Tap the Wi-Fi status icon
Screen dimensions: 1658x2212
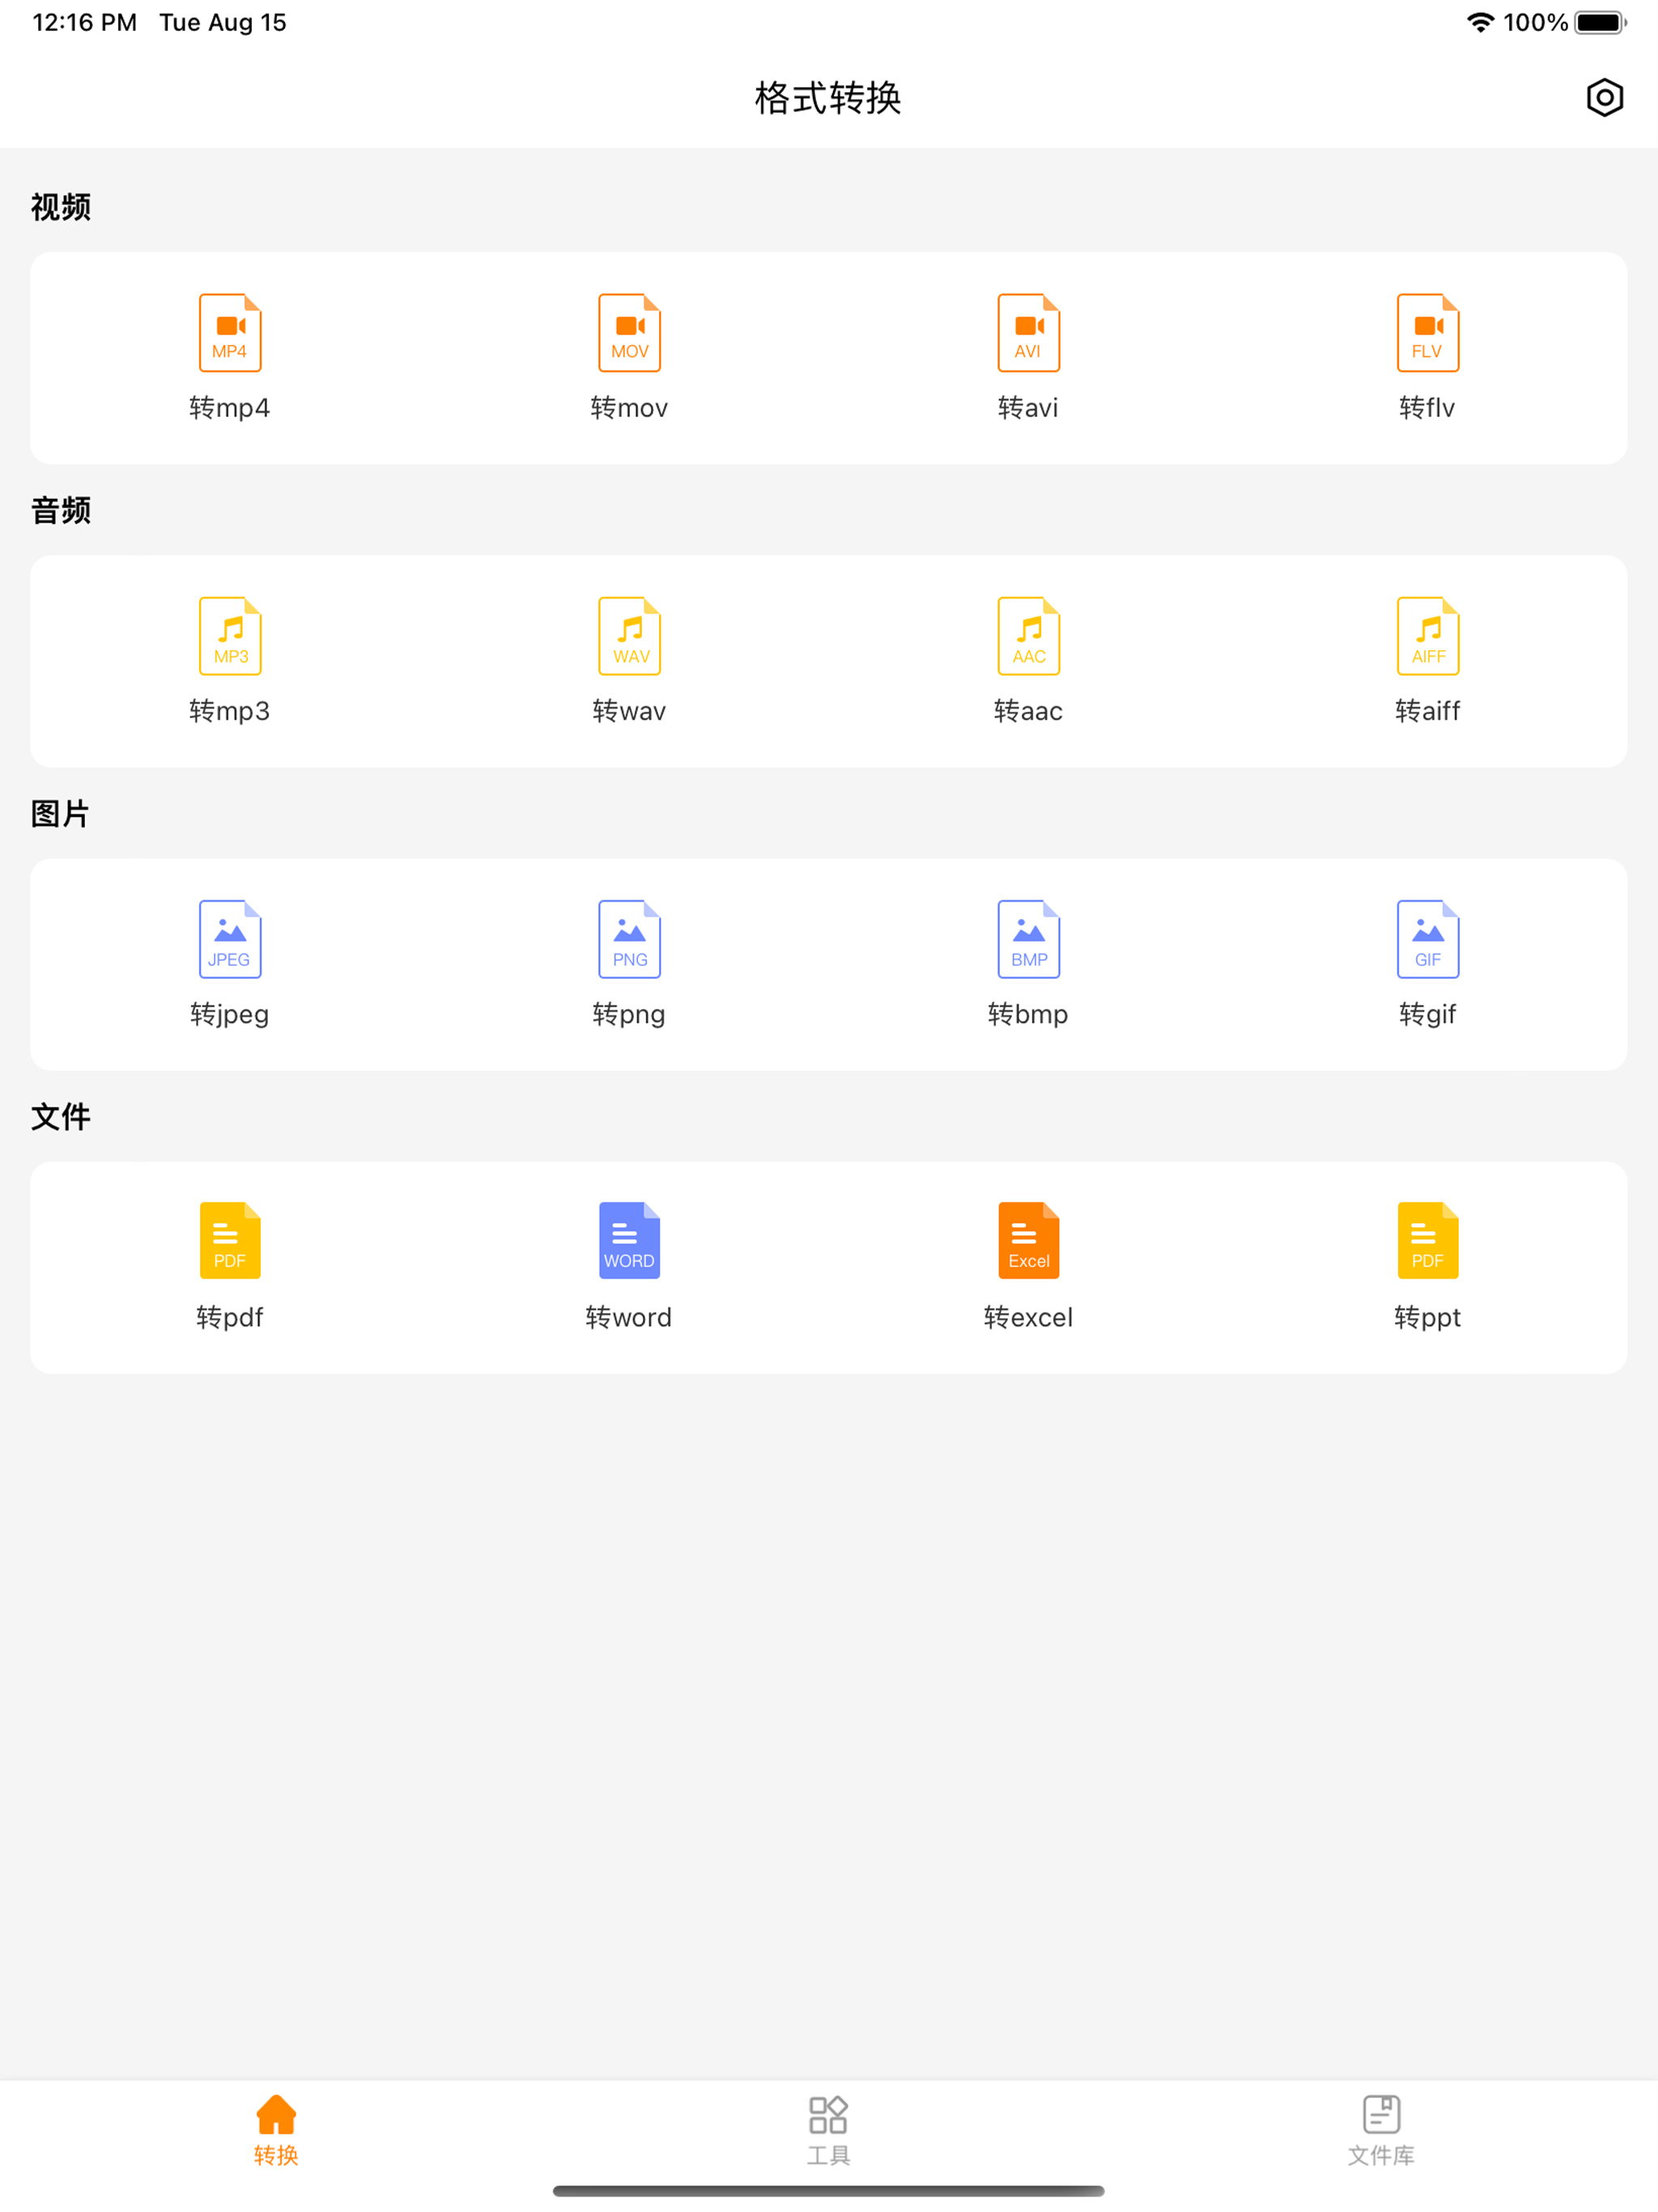1480,22
